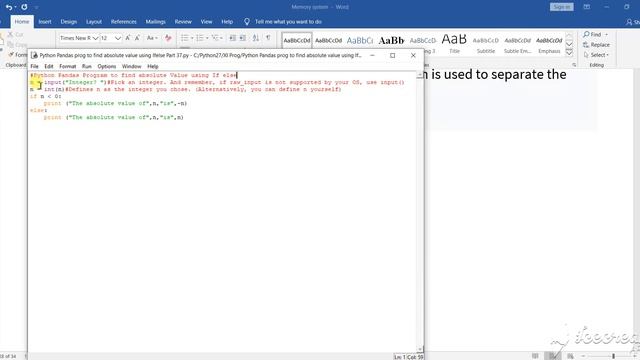Apply the Emphasis style from the gallery
The width and height of the screenshot is (640, 360).
549,44
